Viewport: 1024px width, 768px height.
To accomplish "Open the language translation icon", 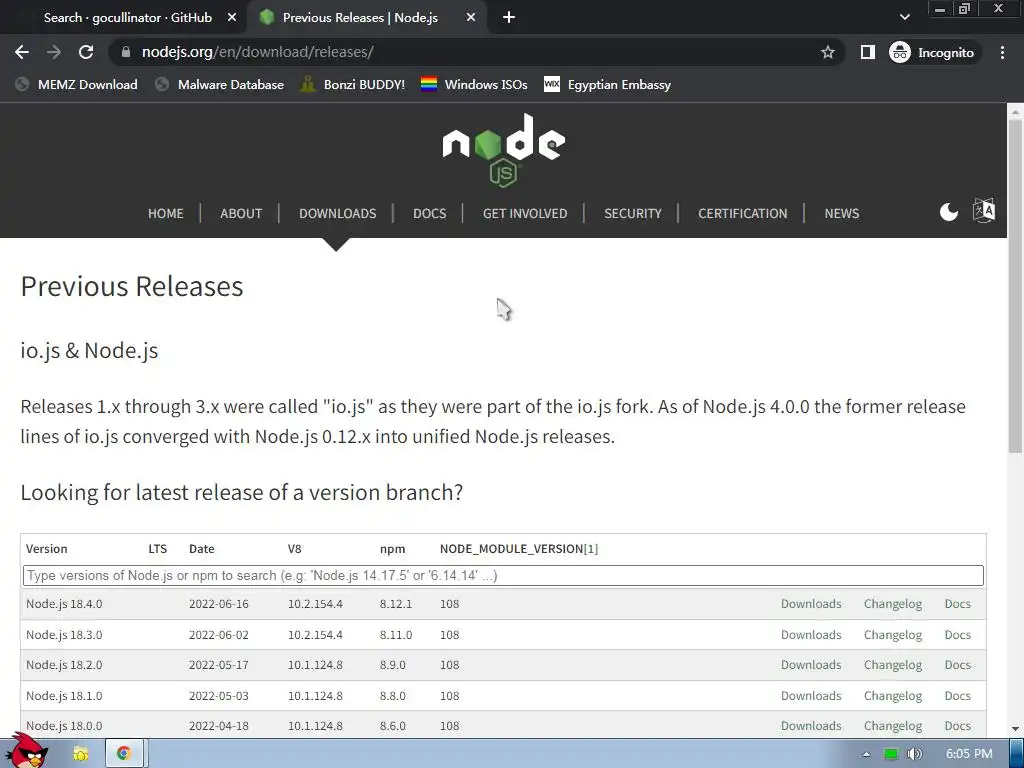I will click(x=984, y=211).
